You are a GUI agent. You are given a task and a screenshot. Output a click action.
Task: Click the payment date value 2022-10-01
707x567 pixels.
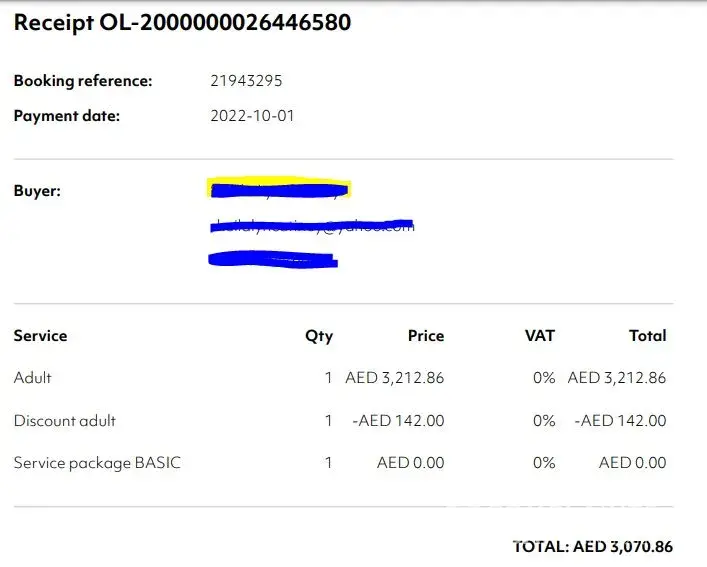[252, 115]
